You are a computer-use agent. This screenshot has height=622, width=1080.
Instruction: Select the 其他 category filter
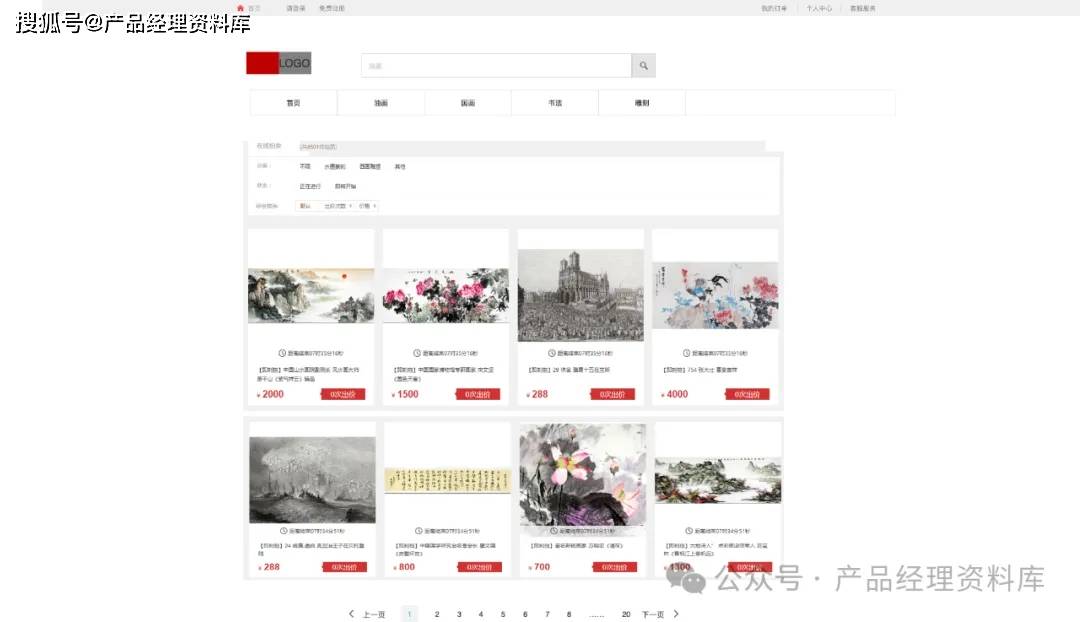point(400,167)
